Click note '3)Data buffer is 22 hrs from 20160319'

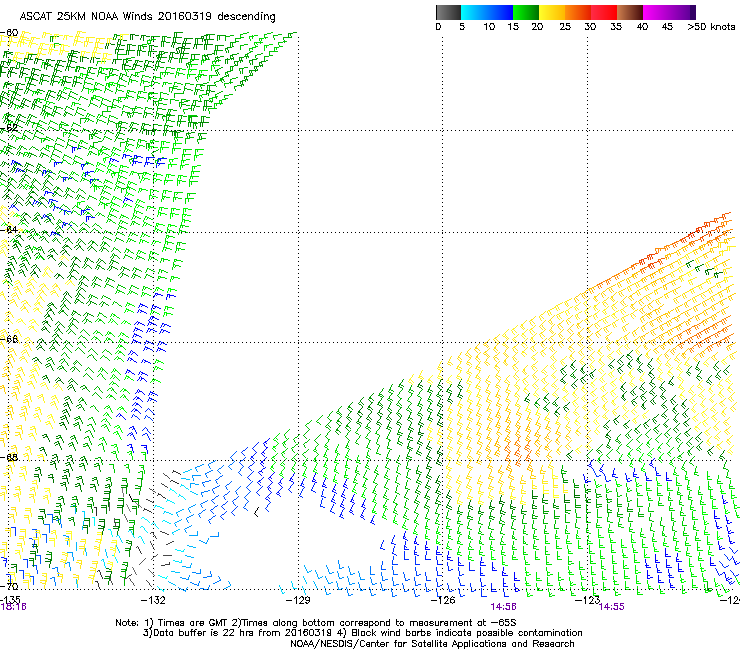click(237, 633)
